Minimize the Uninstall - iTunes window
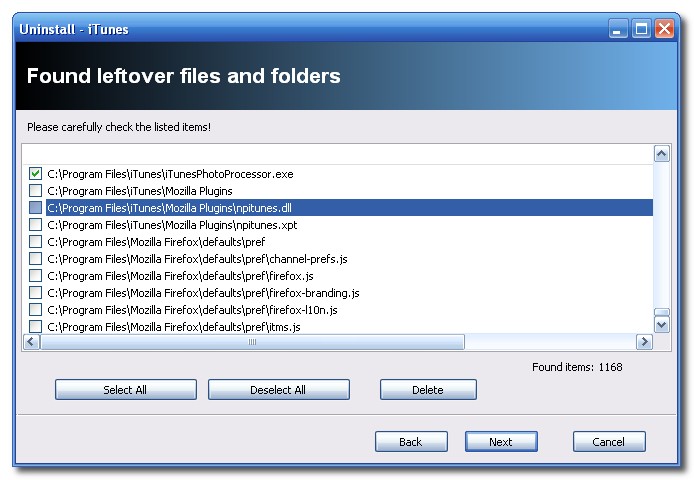Image resolution: width=694 pixels, height=480 pixels. pyautogui.click(x=618, y=29)
